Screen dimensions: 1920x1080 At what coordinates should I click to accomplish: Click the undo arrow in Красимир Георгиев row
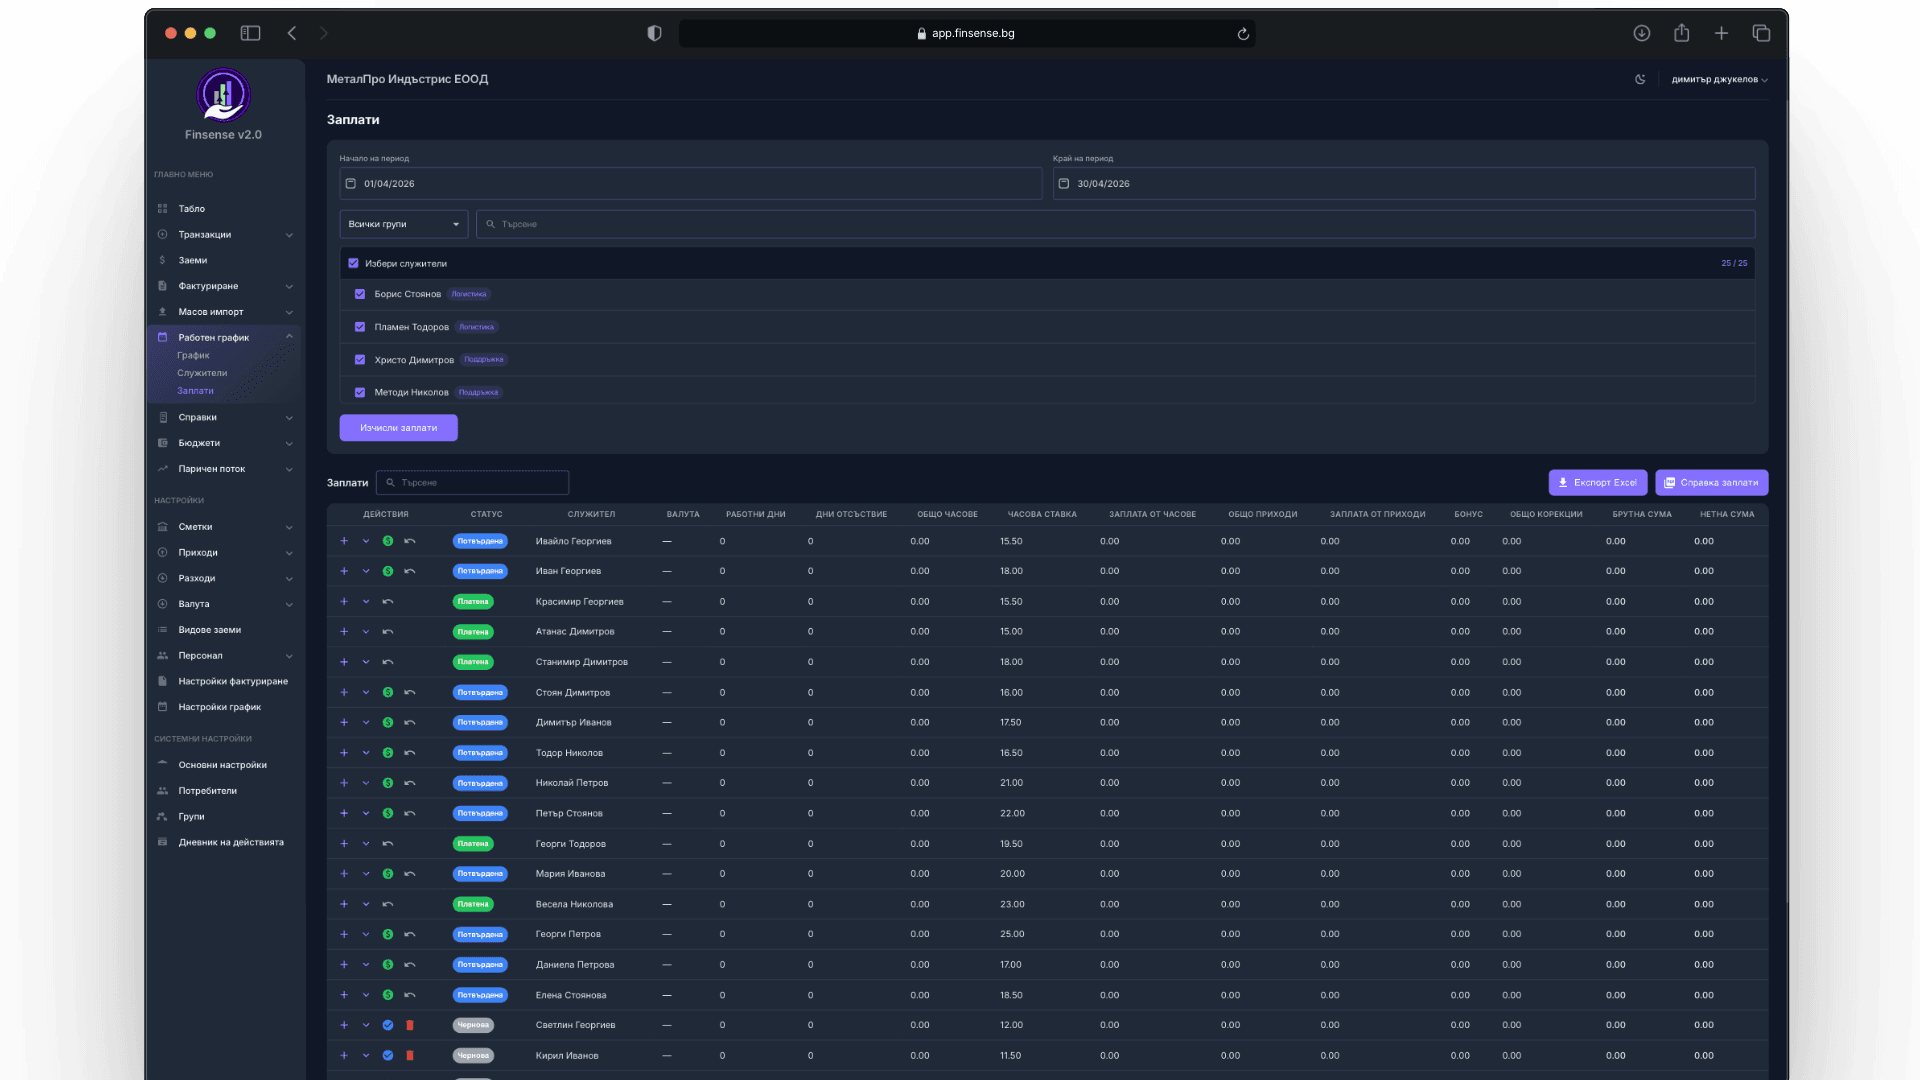(x=388, y=602)
